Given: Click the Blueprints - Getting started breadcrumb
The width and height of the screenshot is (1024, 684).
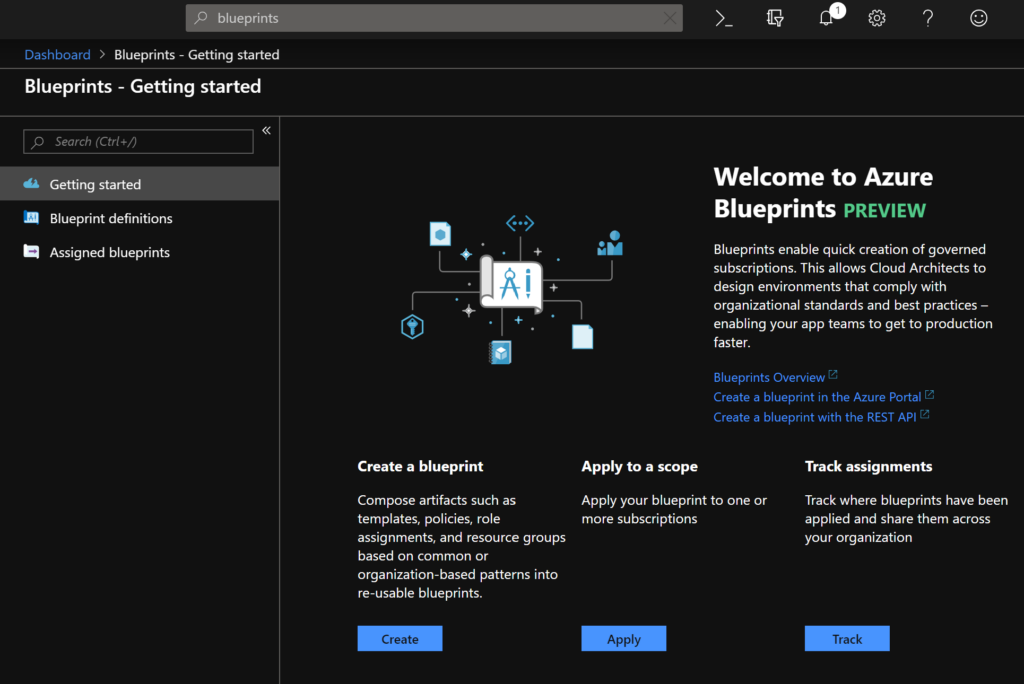Looking at the screenshot, I should click(197, 55).
